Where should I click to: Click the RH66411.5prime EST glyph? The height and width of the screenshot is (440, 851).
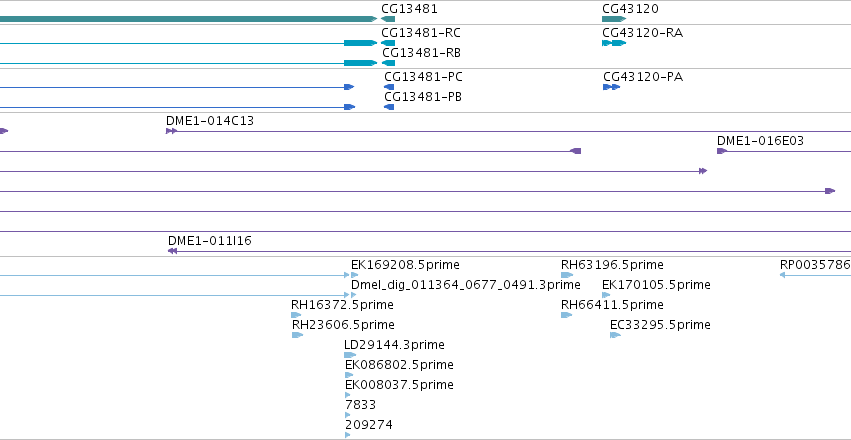pos(567,315)
